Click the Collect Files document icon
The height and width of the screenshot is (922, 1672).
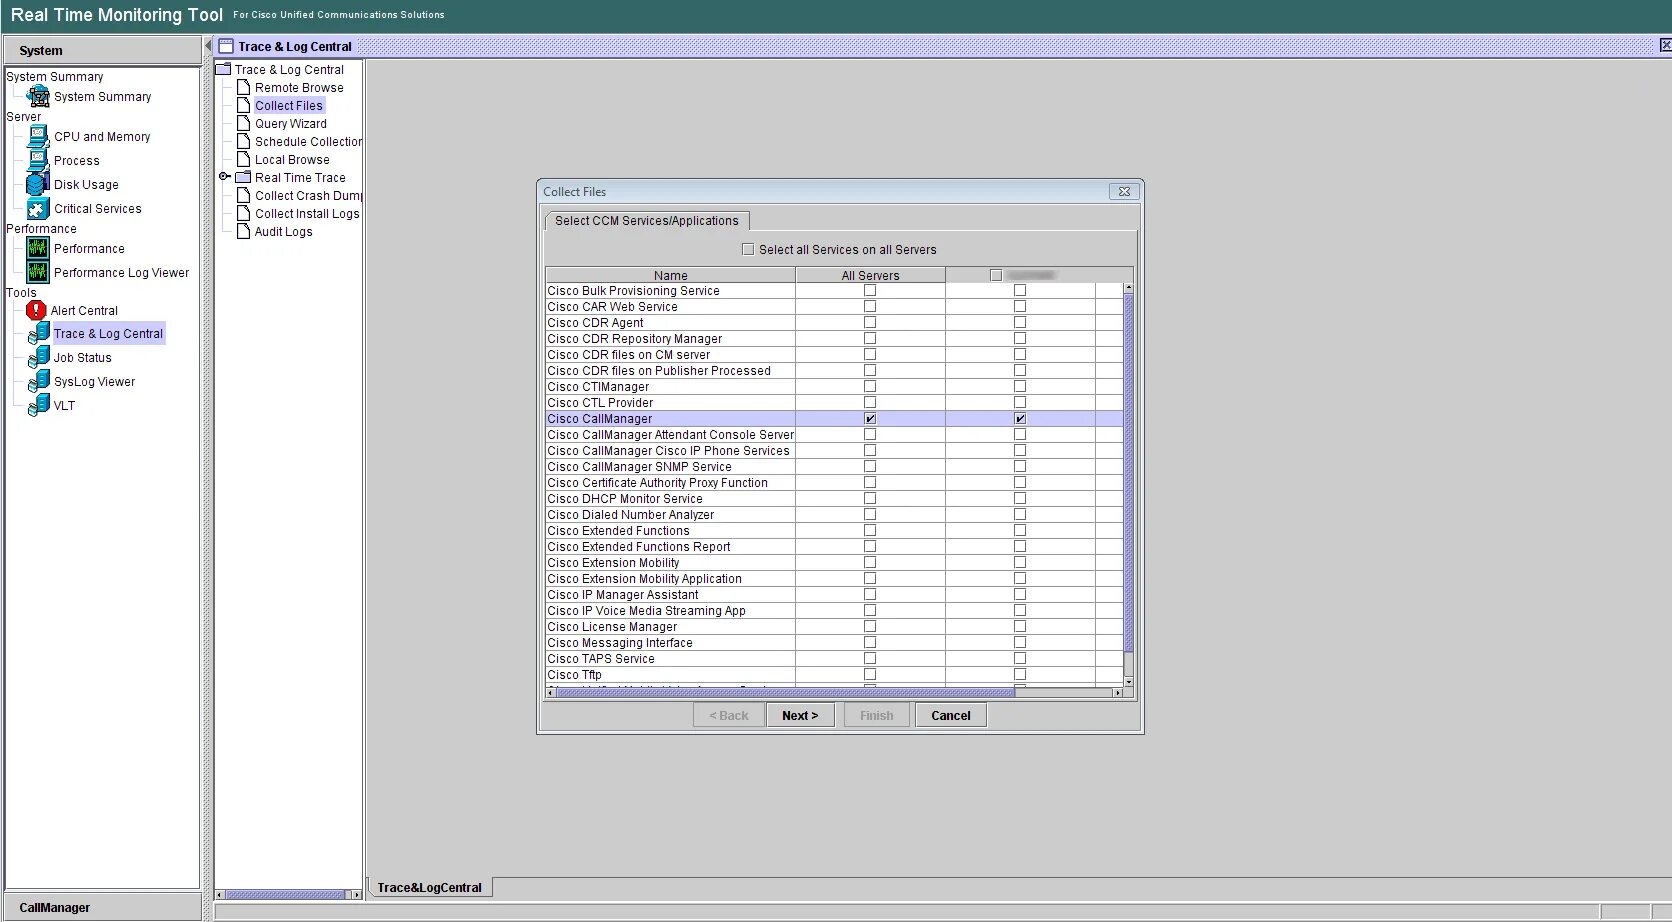click(x=243, y=105)
